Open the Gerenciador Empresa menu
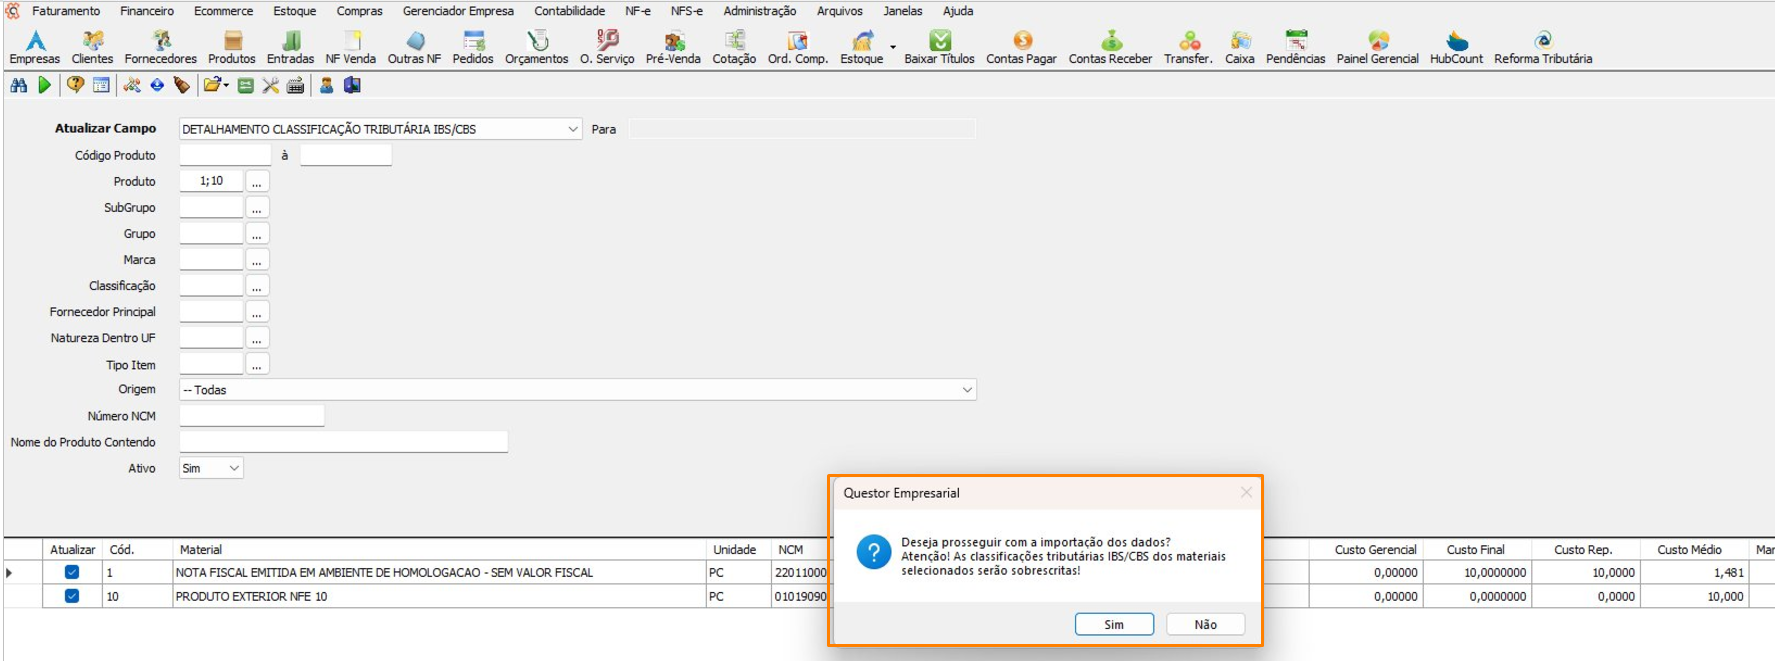The width and height of the screenshot is (1775, 661). tap(458, 11)
